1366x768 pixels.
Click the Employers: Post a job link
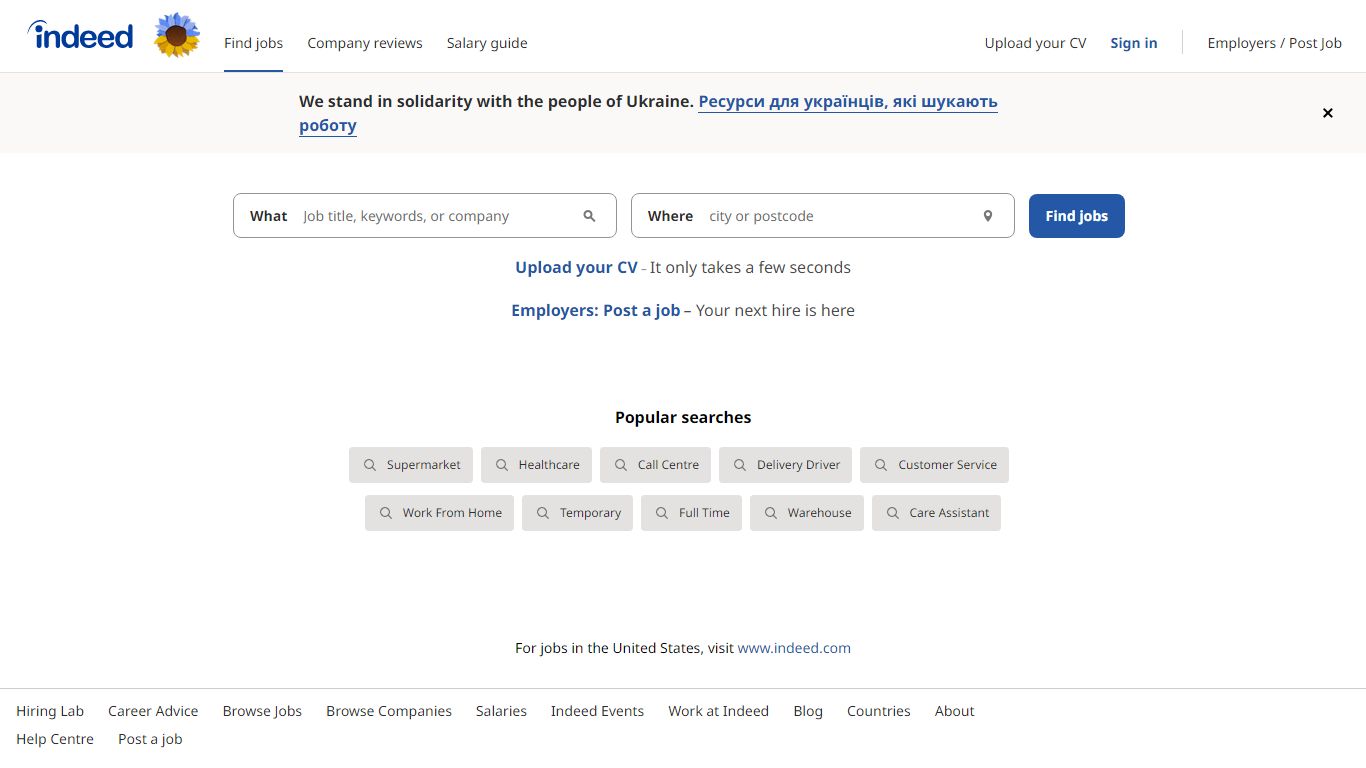coord(596,310)
